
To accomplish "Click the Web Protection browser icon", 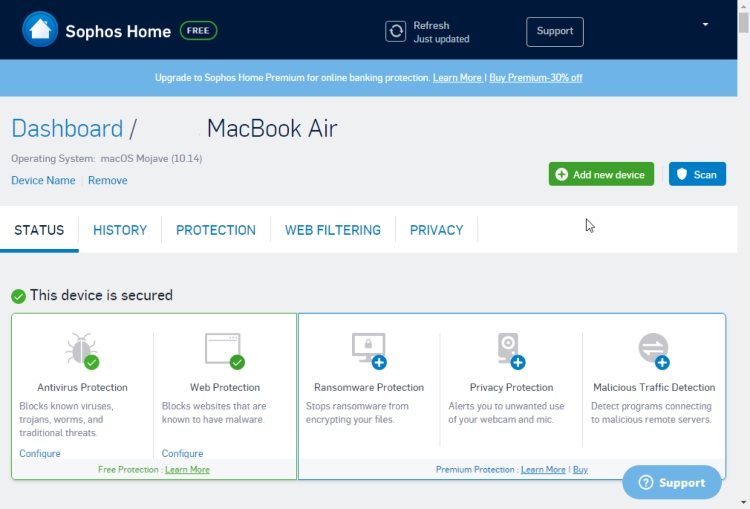I will click(225, 351).
